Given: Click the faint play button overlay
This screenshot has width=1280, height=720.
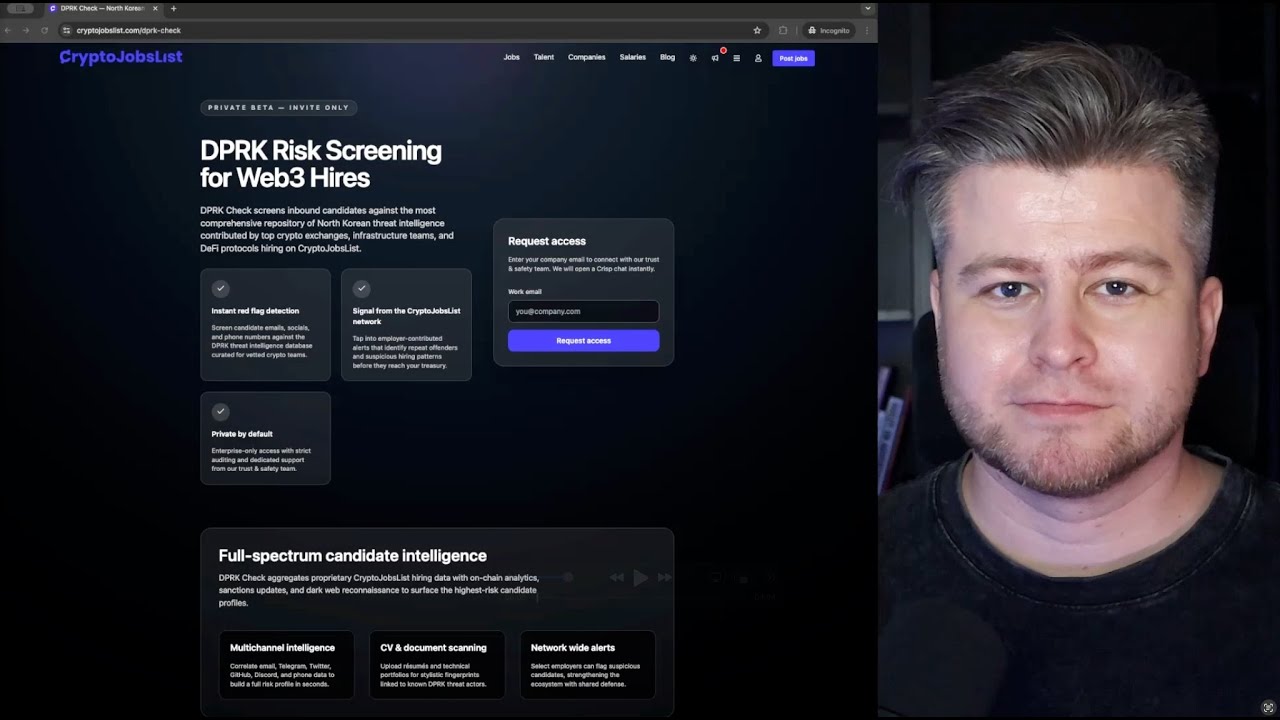Looking at the screenshot, I should pos(640,577).
